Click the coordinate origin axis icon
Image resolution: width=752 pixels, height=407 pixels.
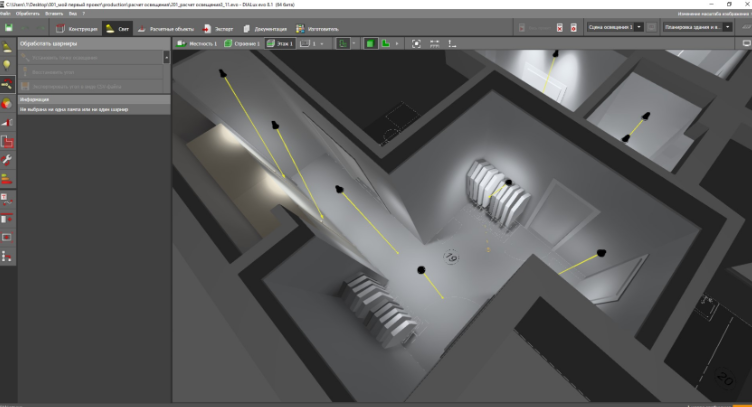(x=452, y=44)
